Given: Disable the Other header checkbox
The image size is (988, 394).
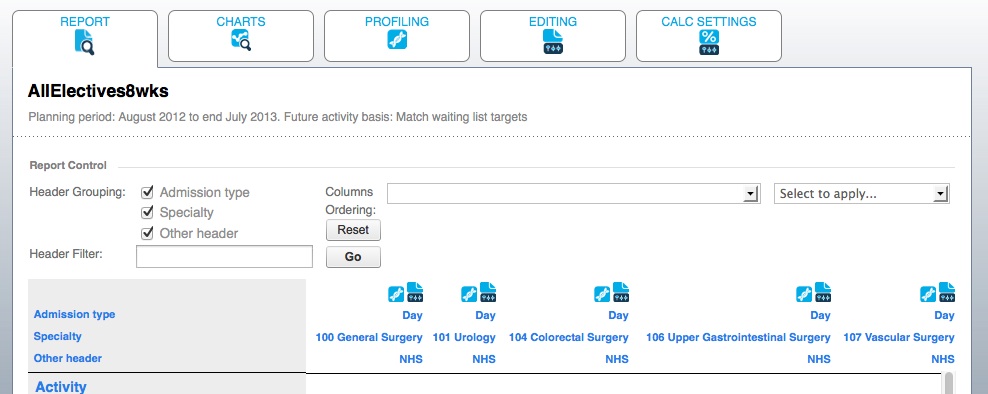Looking at the screenshot, I should click(147, 233).
